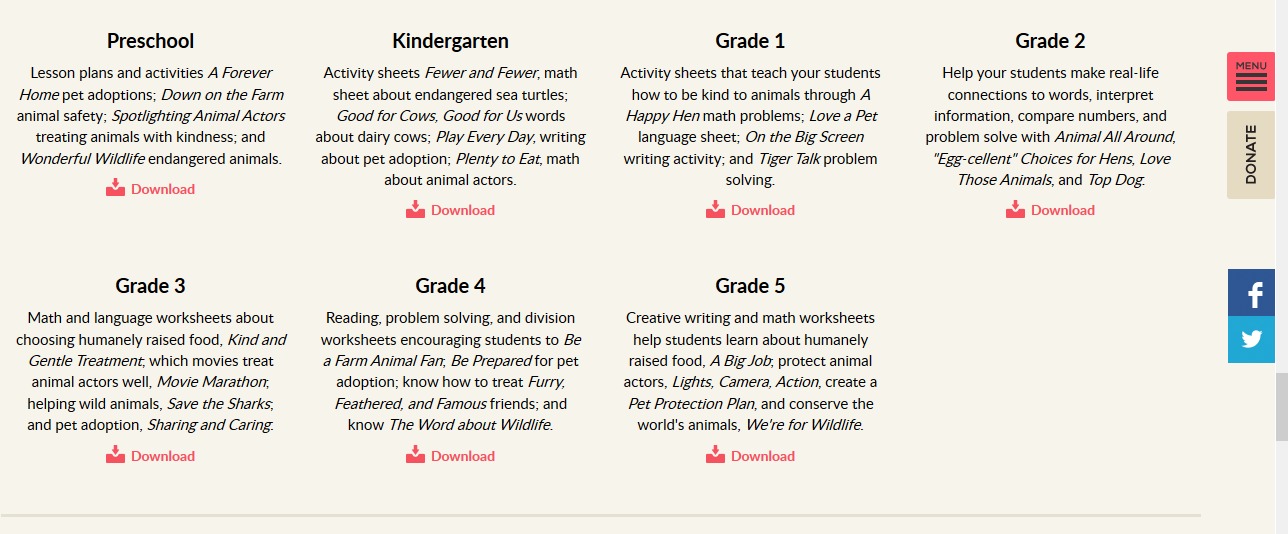The width and height of the screenshot is (1288, 534).
Task: Download the Grade 5 worksheets link
Action: (763, 456)
